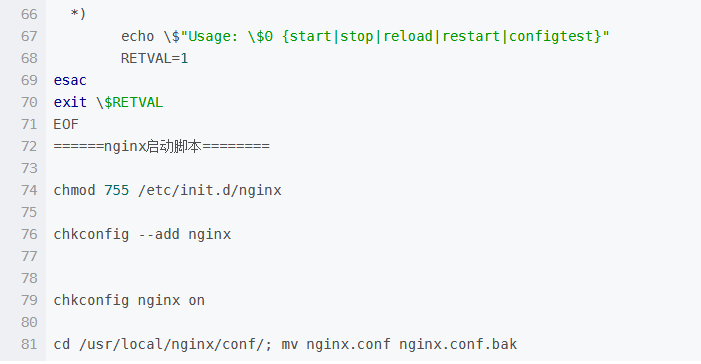Image resolution: width=701 pixels, height=364 pixels.
Task: Click the esac keyword
Action: 70,80
